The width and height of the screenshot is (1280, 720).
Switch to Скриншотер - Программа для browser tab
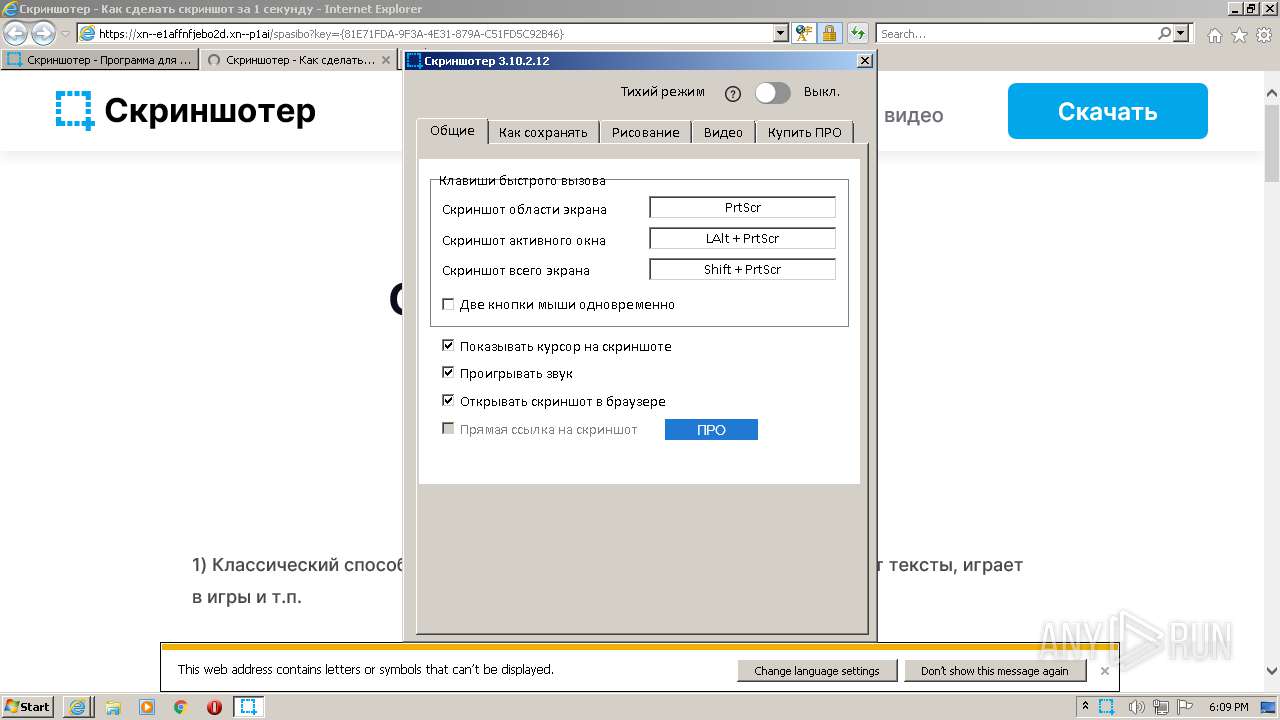coord(99,60)
